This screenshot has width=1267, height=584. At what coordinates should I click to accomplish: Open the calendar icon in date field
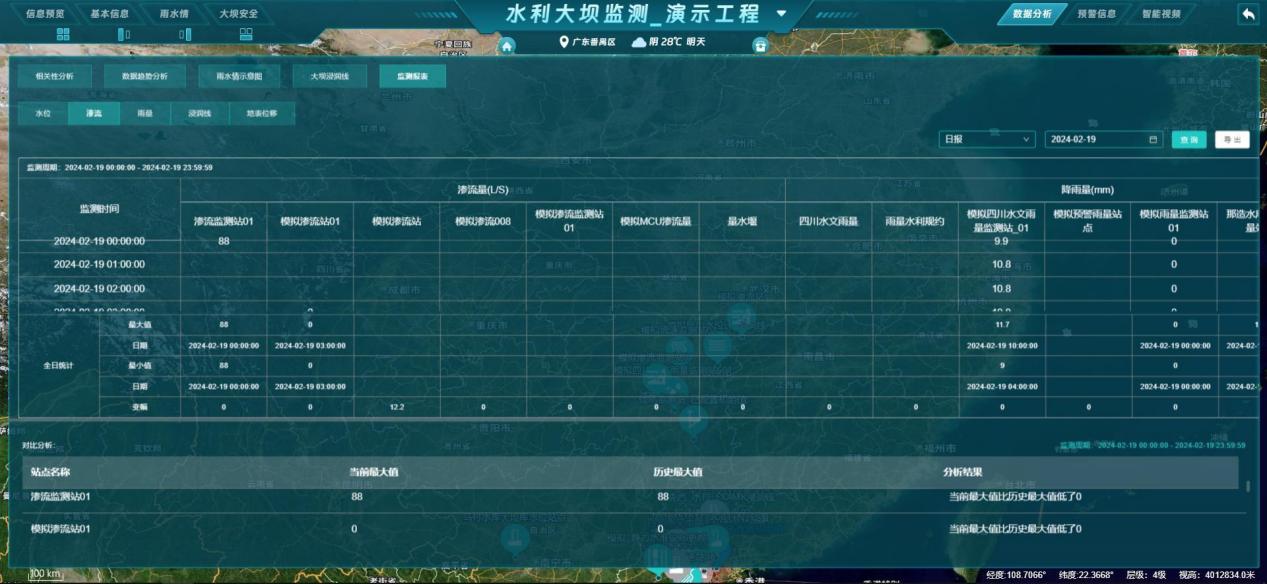[x=1153, y=140]
